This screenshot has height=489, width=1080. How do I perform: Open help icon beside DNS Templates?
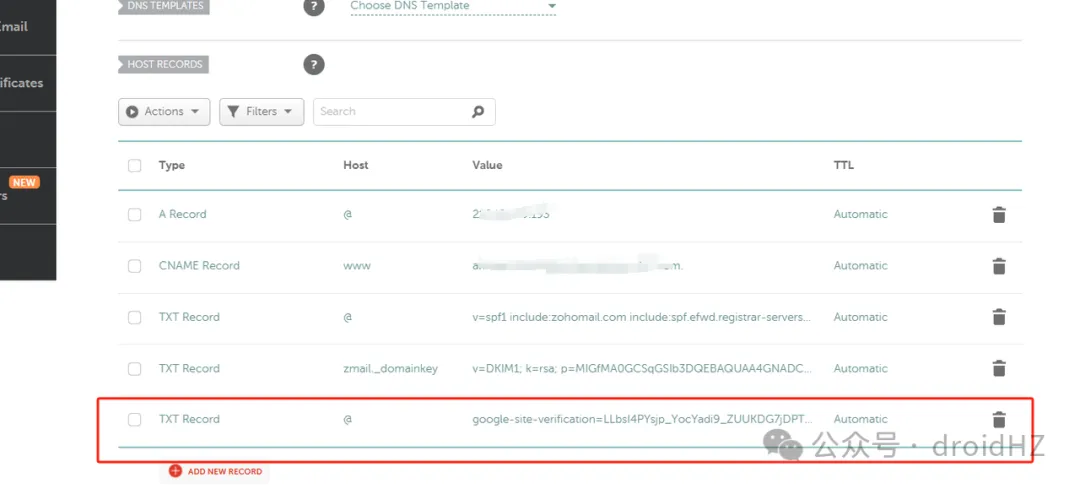(x=314, y=7)
